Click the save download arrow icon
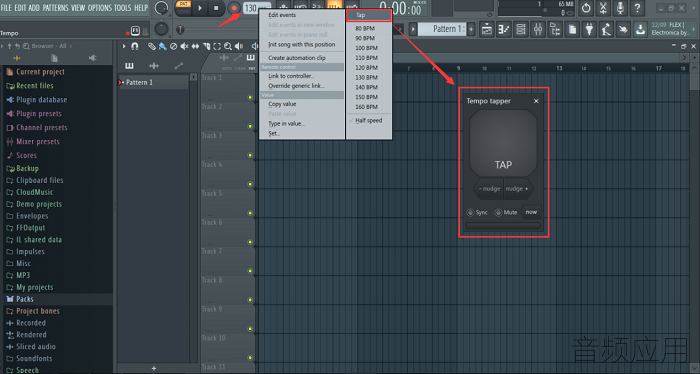The height and width of the screenshot is (374, 700). [640, 30]
